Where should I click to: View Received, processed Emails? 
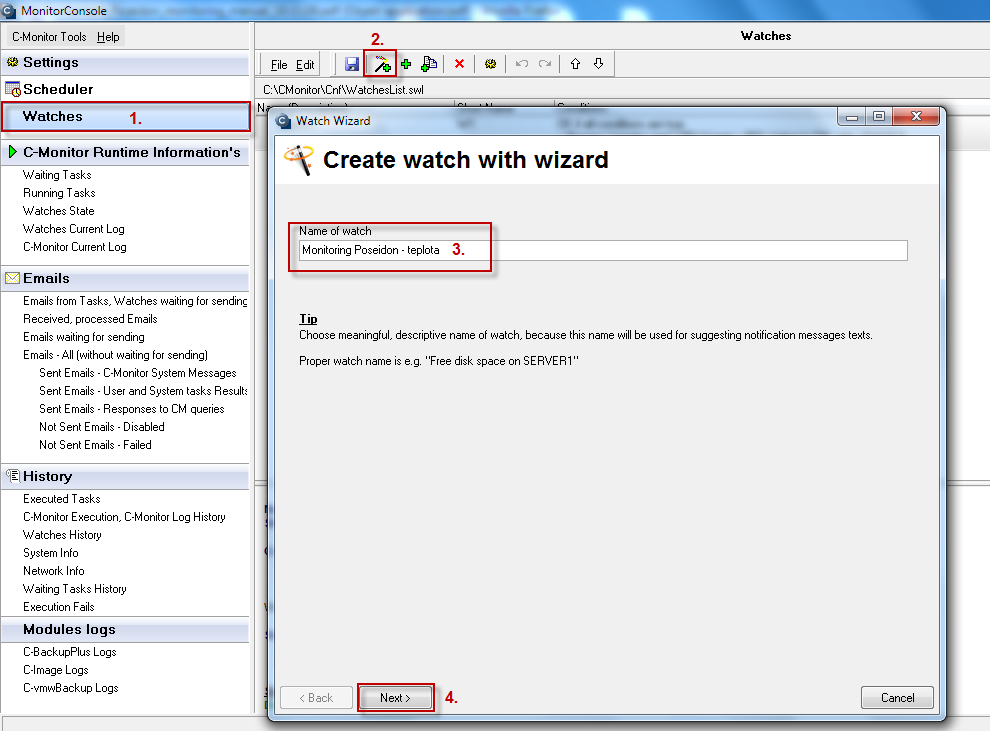click(90, 319)
